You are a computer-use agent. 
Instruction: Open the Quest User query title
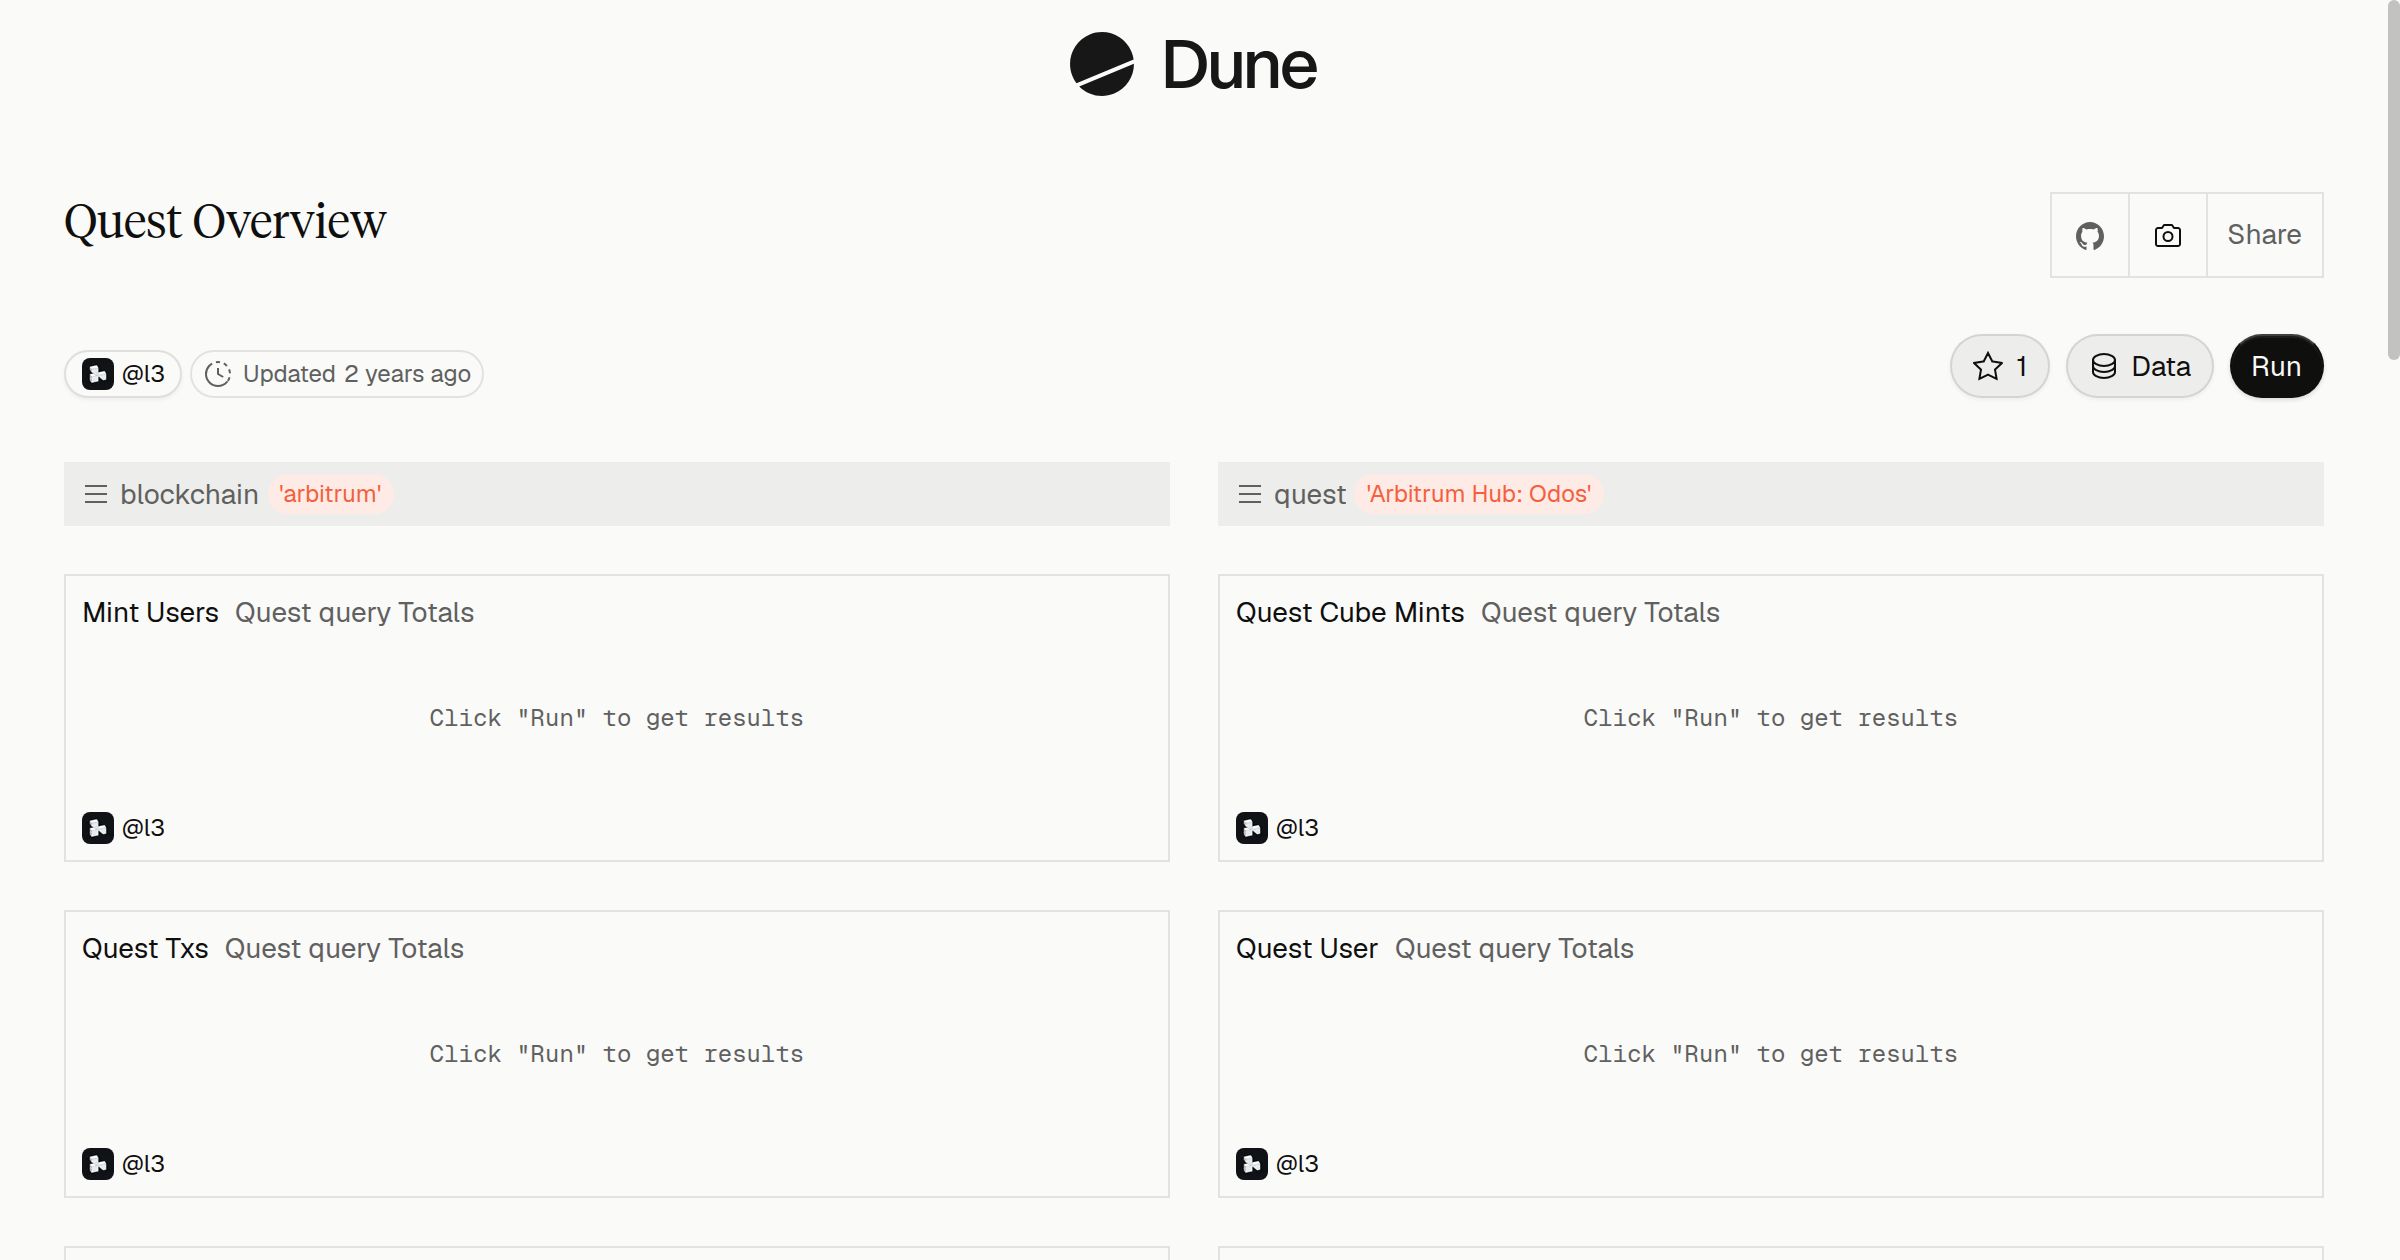[x=1306, y=948]
